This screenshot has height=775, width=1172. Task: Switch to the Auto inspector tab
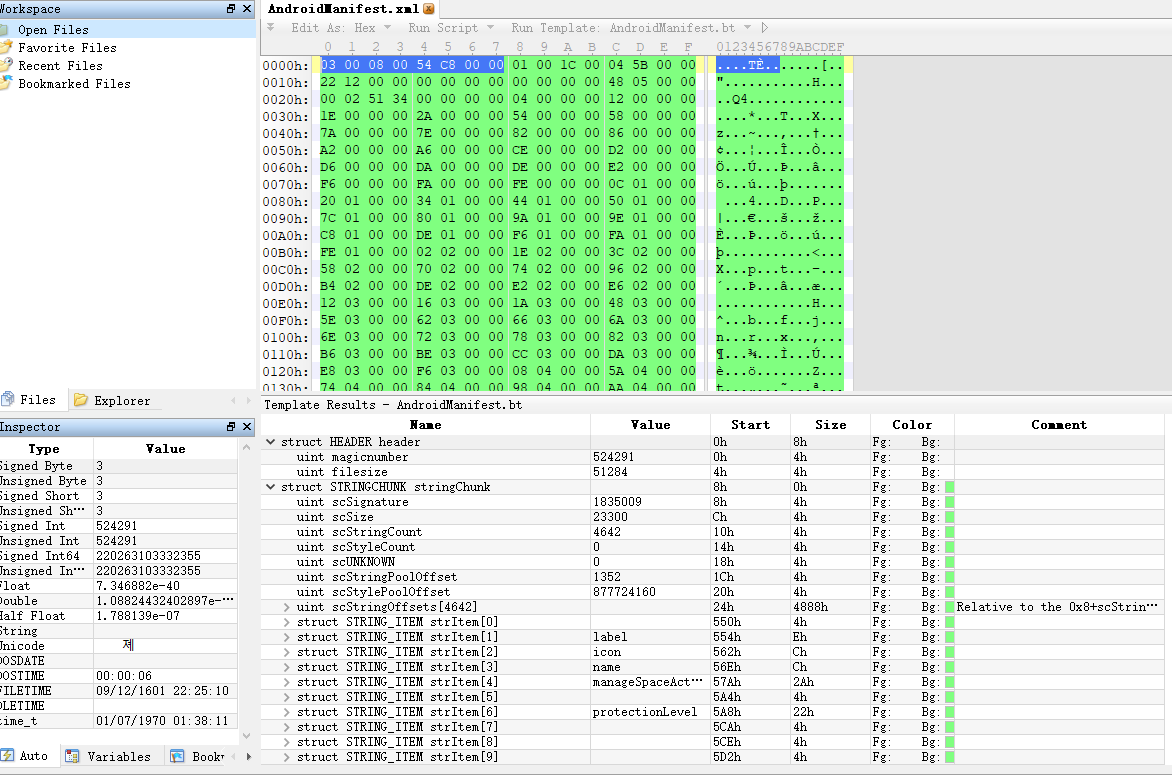(26, 756)
